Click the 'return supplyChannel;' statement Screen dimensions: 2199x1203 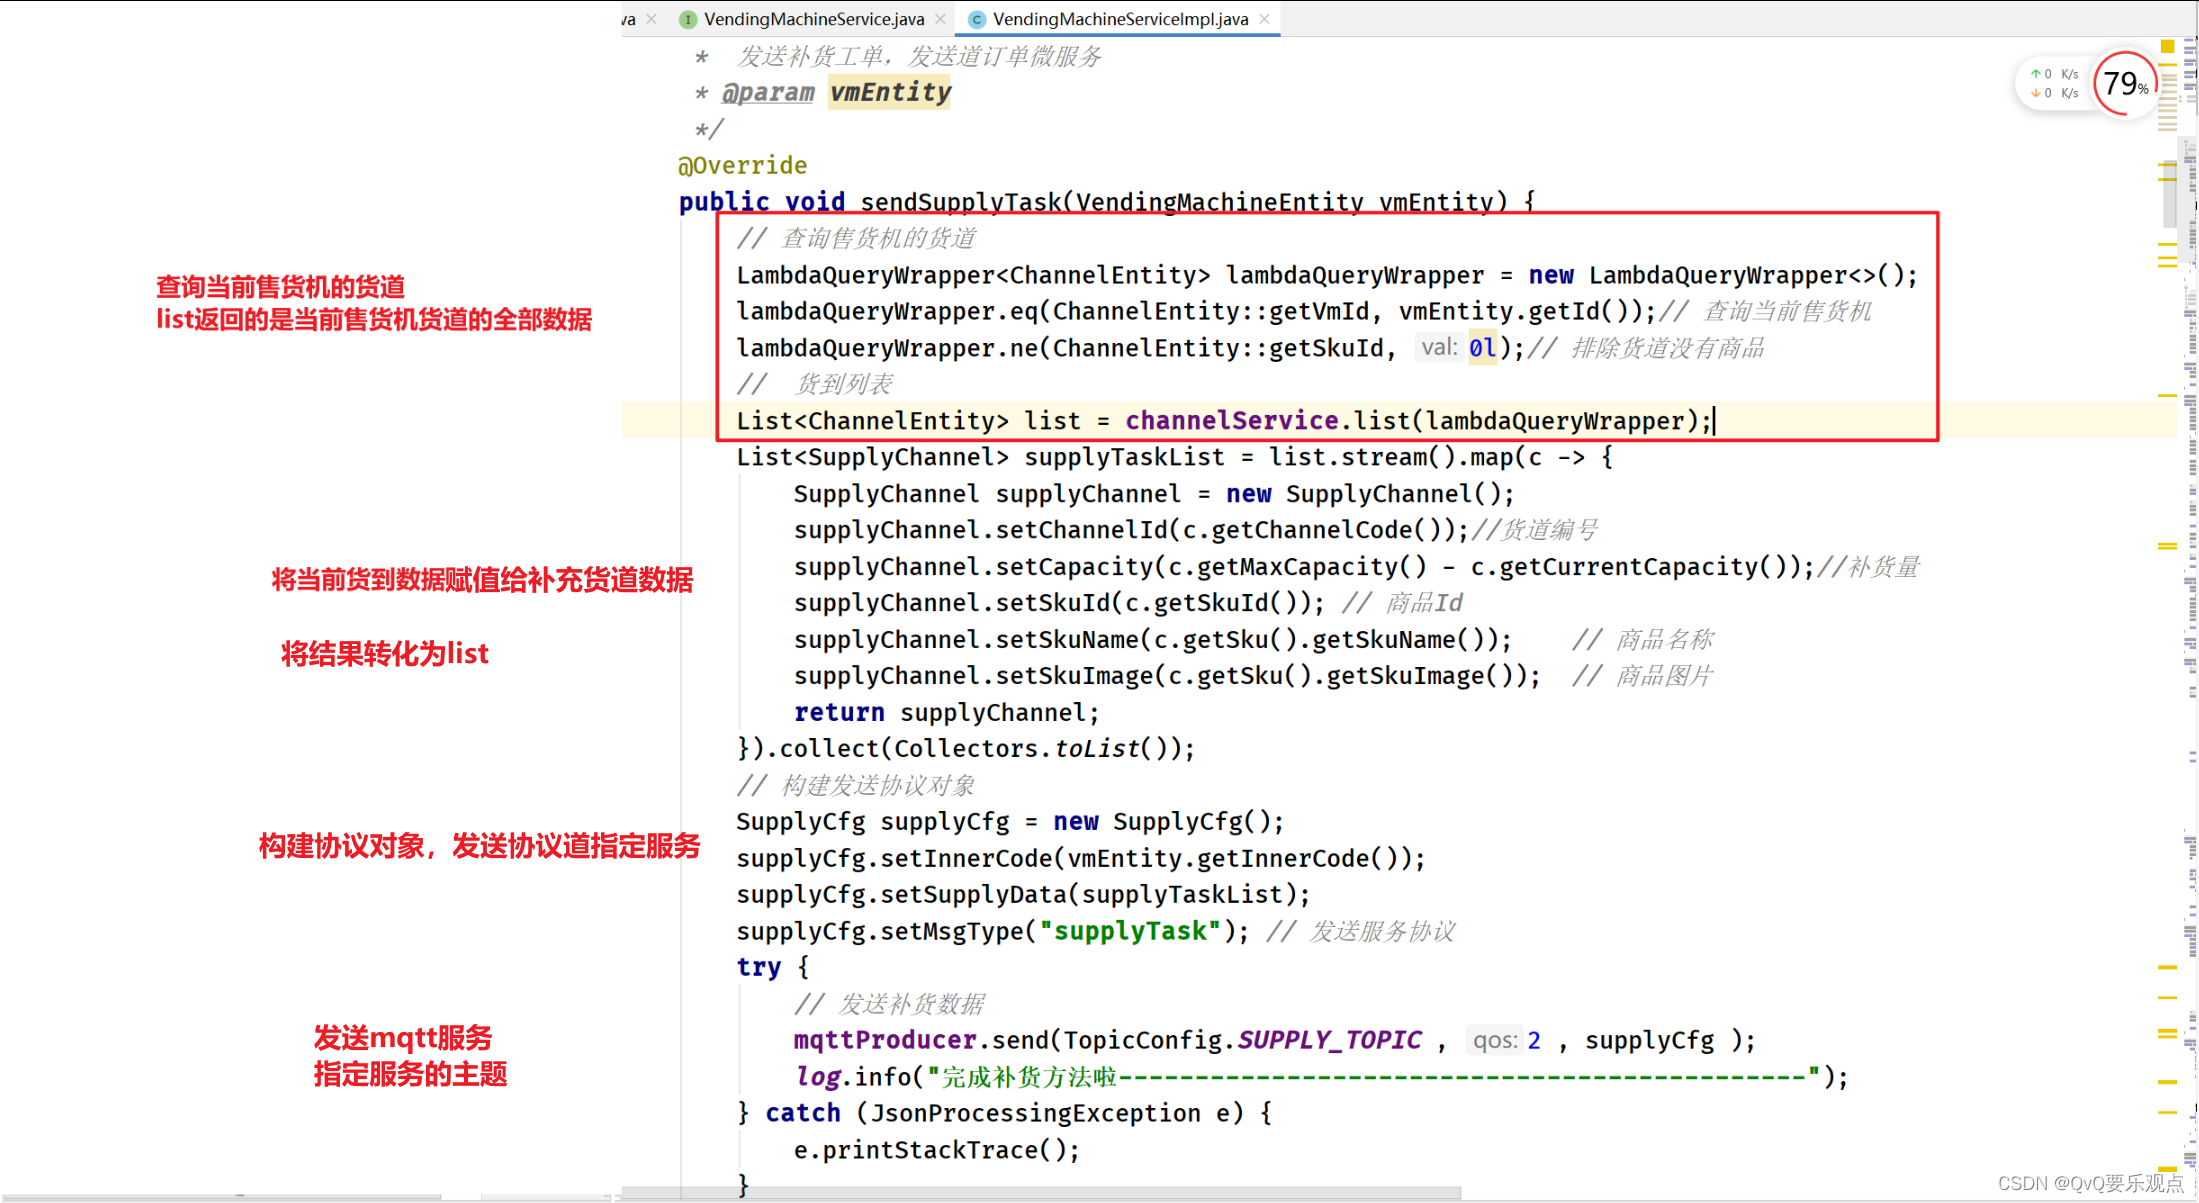pos(946,712)
